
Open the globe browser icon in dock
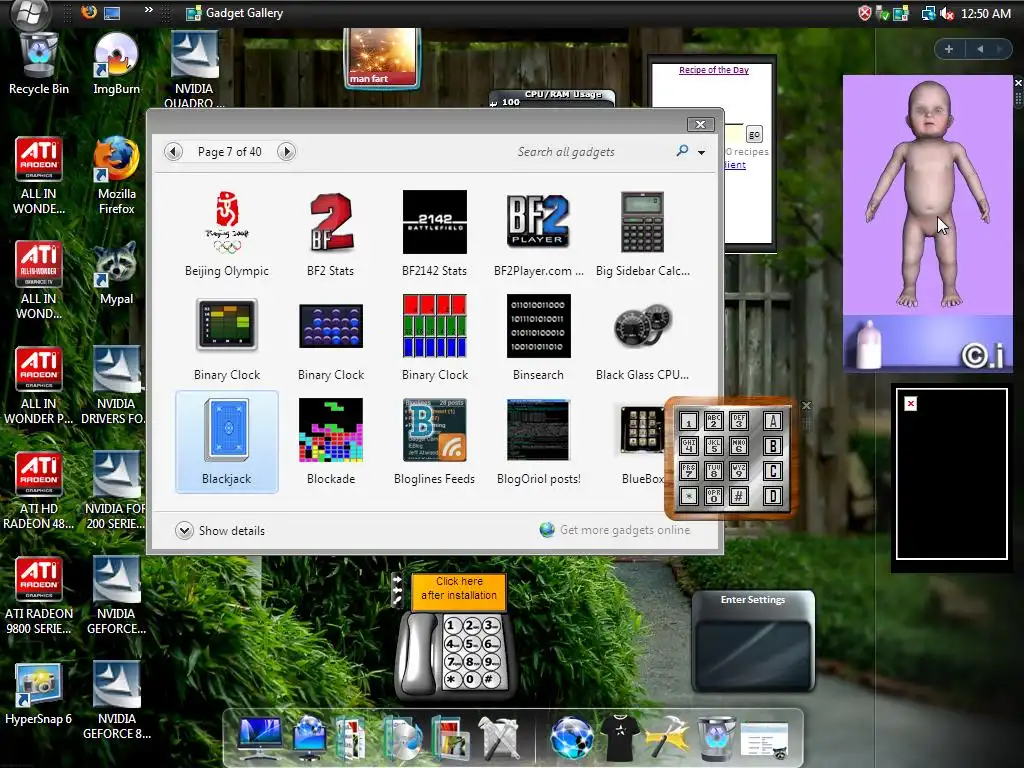point(572,738)
